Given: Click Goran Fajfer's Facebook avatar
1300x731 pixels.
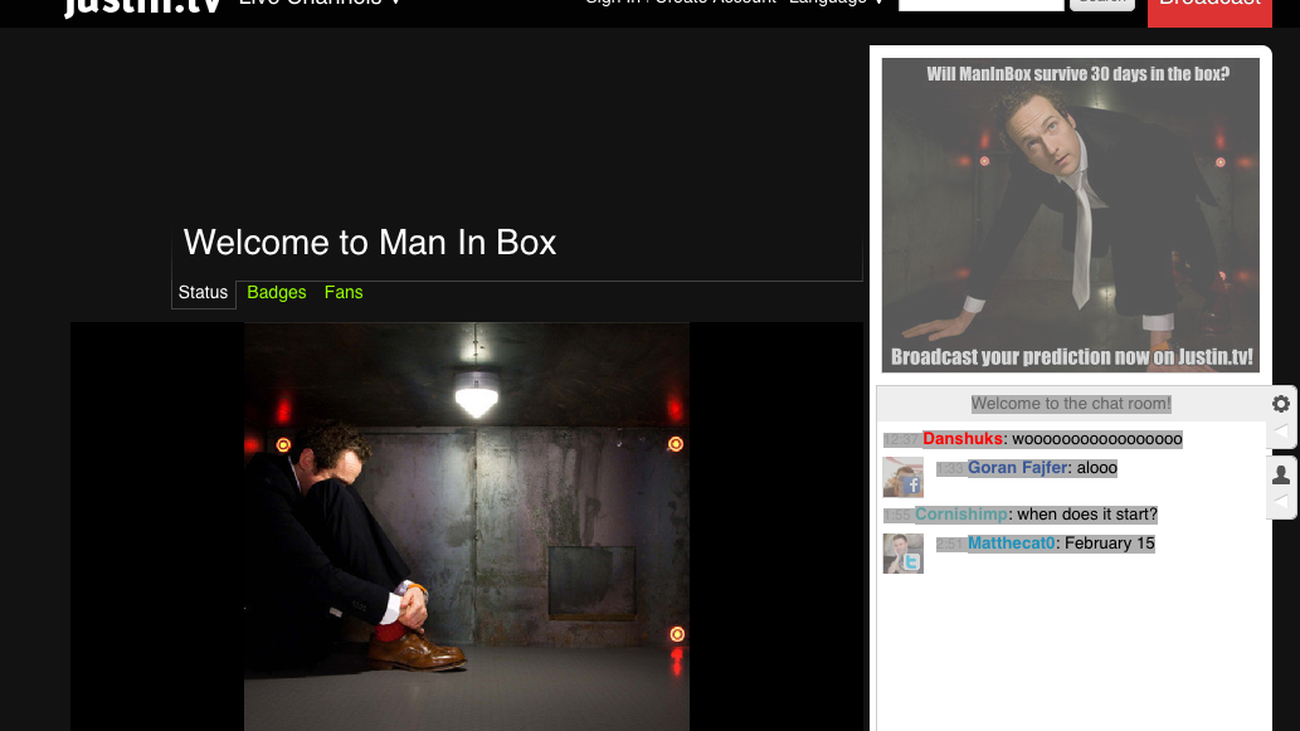Looking at the screenshot, I should [x=902, y=477].
